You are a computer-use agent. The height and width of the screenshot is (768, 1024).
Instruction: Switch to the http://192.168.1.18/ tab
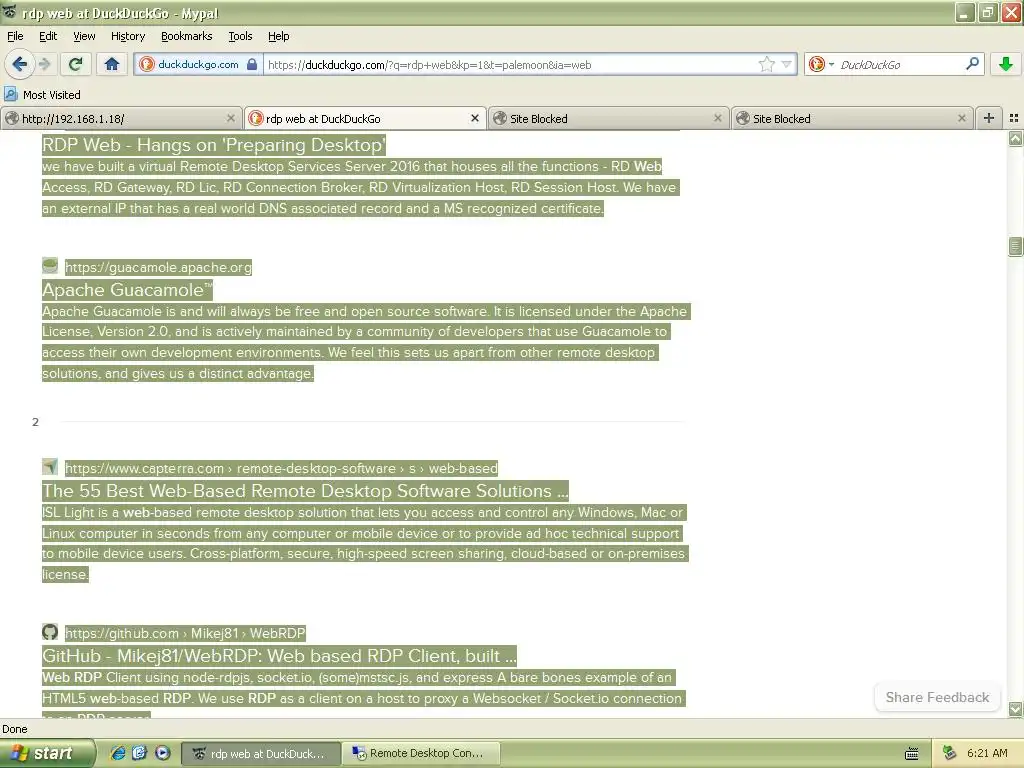pyautogui.click(x=120, y=118)
